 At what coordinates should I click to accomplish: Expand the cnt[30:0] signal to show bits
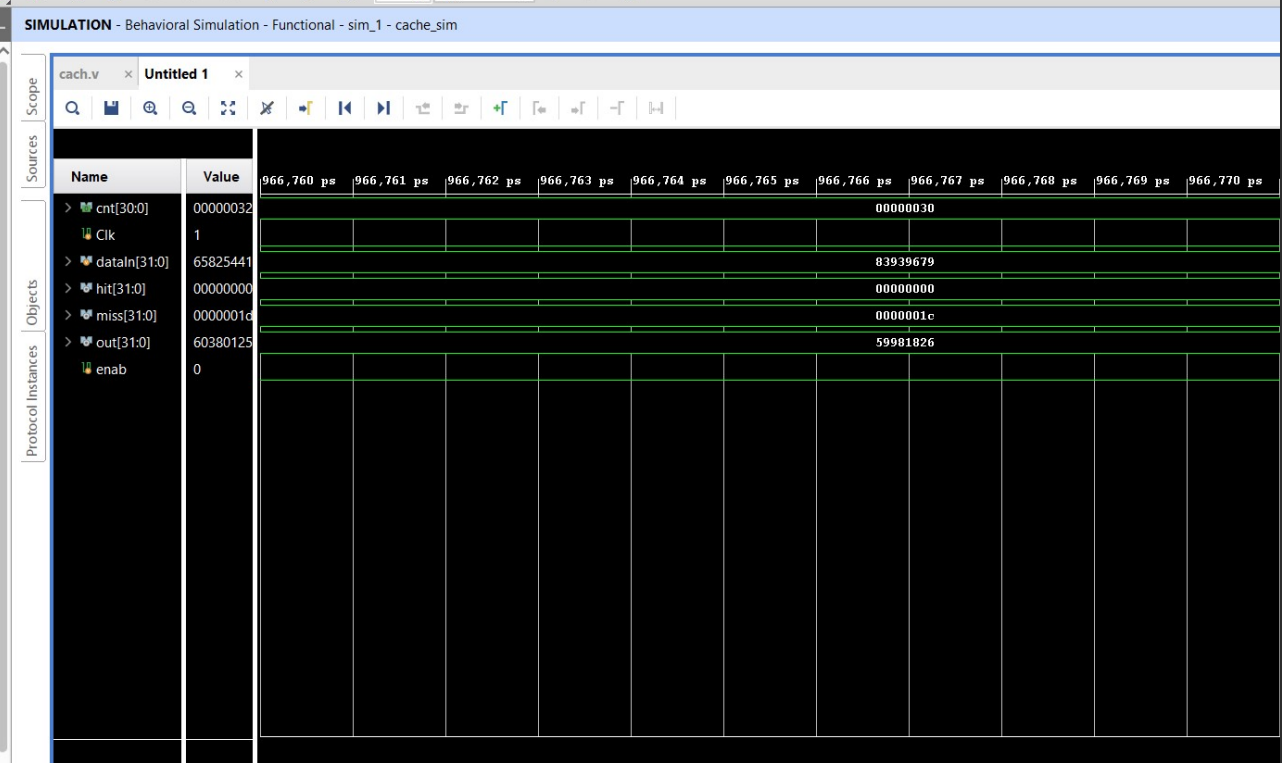tap(70, 206)
